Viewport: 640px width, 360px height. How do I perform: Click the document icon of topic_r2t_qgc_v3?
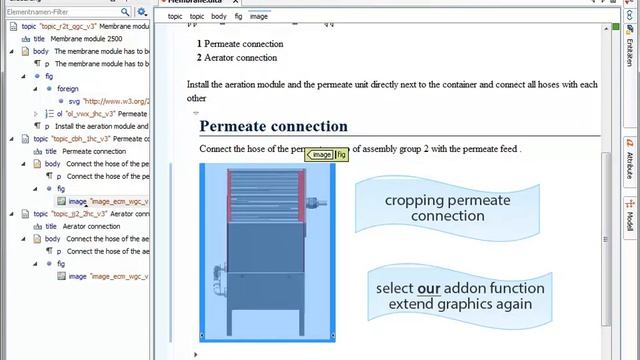(13, 27)
